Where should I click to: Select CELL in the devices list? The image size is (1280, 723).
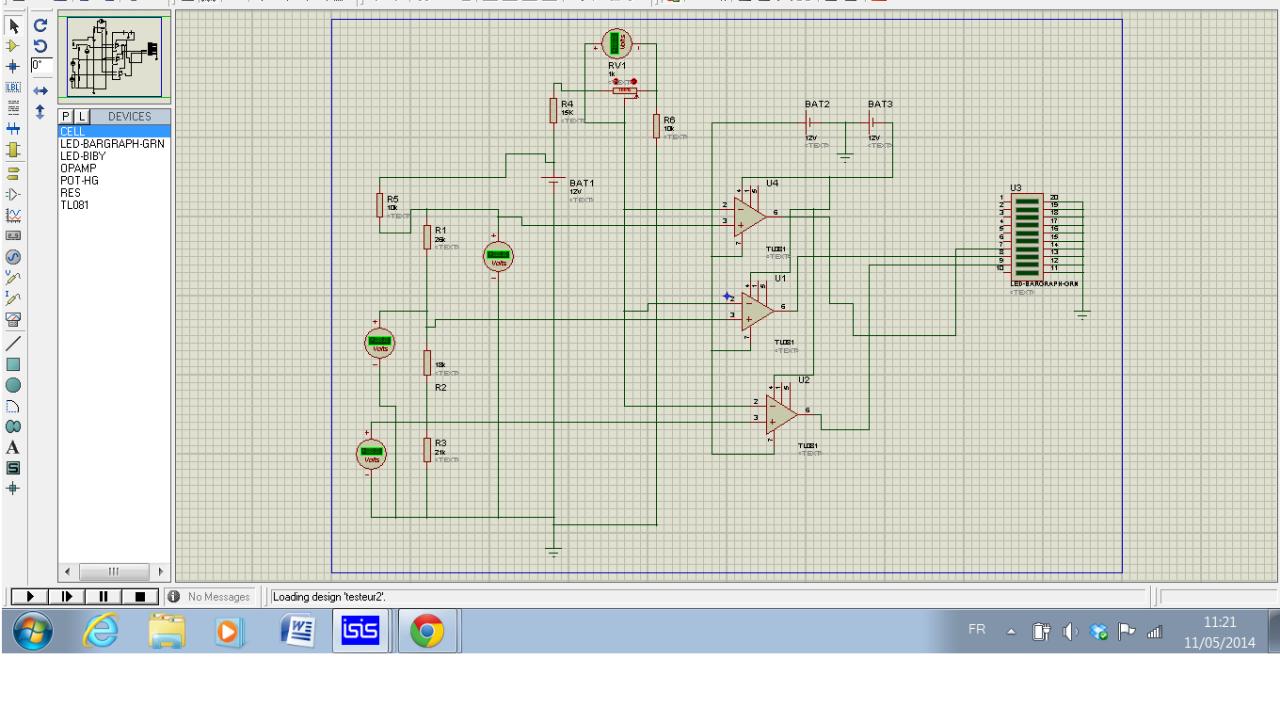pos(114,131)
